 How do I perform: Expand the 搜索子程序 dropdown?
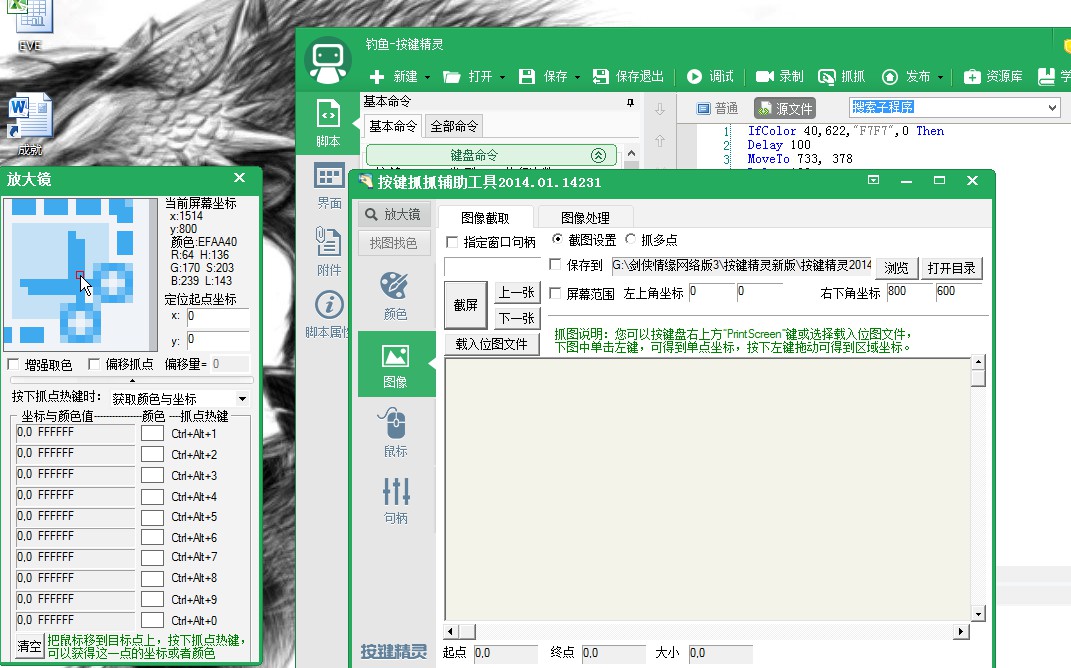pos(1052,108)
